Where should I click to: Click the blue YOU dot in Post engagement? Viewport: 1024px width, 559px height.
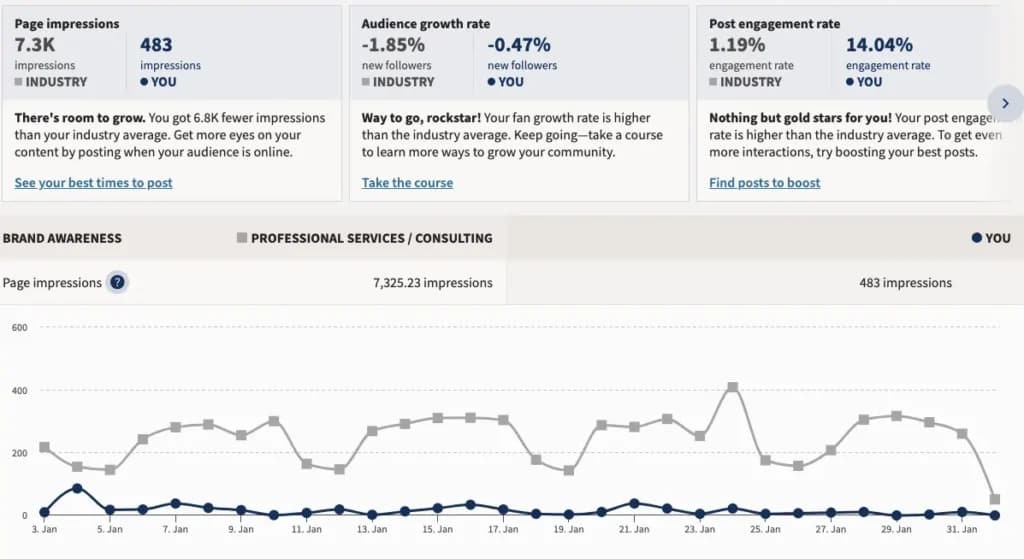[850, 82]
